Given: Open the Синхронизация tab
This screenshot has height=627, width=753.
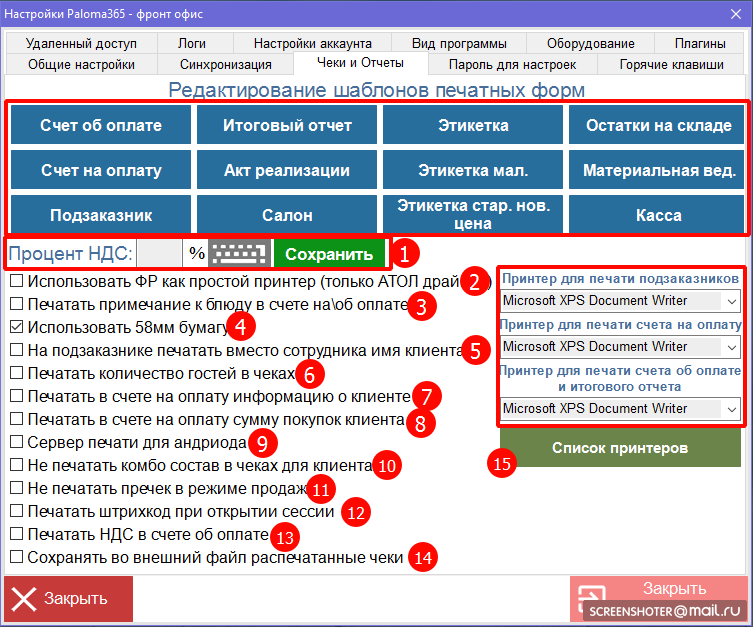Looking at the screenshot, I should pos(225,64).
